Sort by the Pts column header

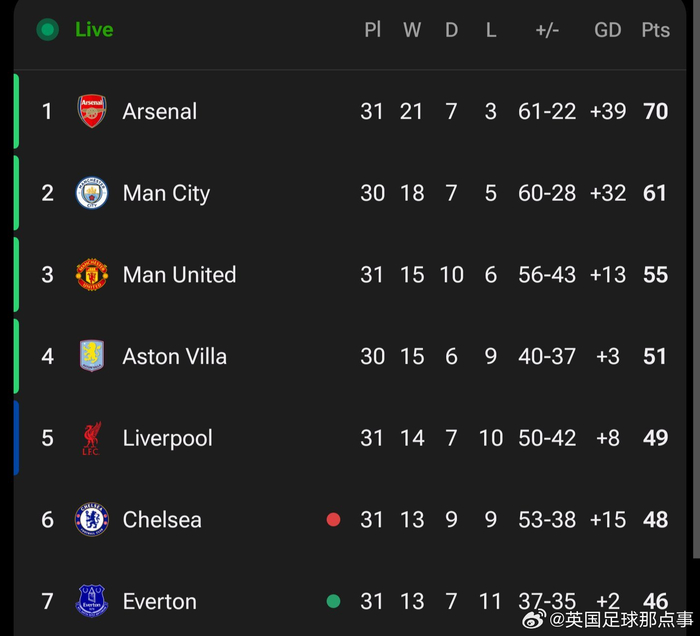coord(655,30)
